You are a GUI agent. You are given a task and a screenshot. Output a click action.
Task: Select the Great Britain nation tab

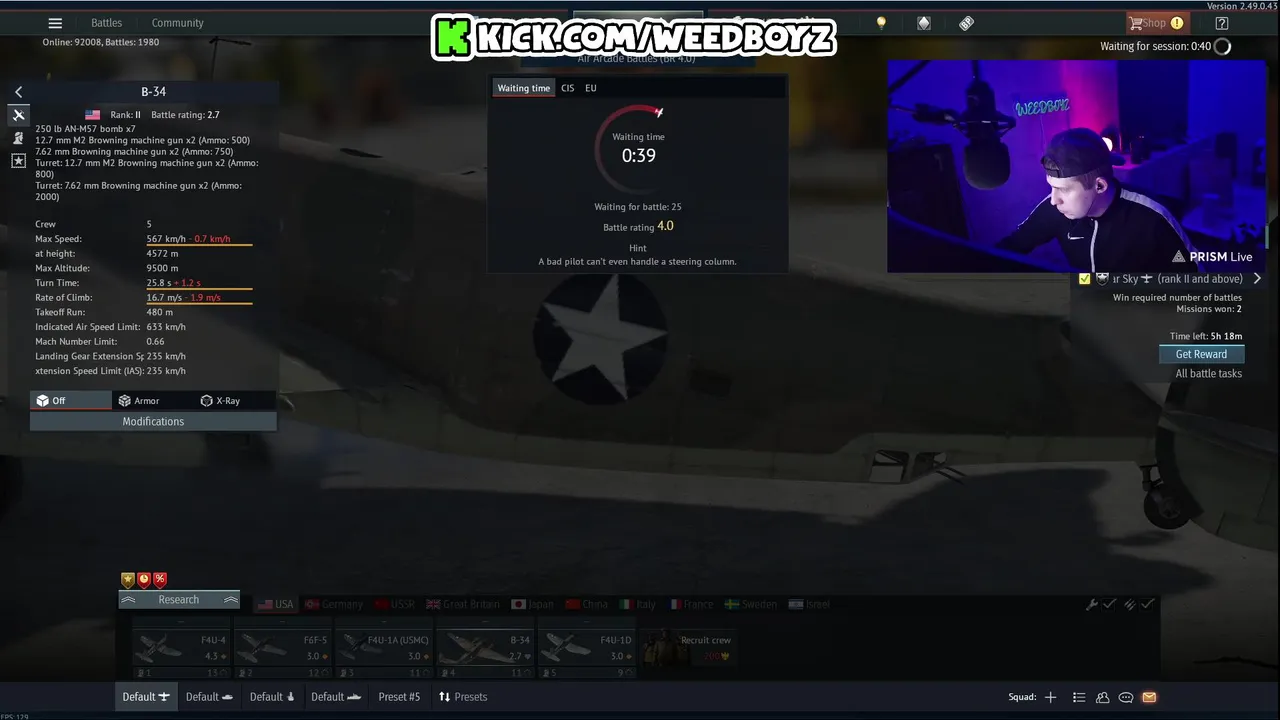click(463, 604)
